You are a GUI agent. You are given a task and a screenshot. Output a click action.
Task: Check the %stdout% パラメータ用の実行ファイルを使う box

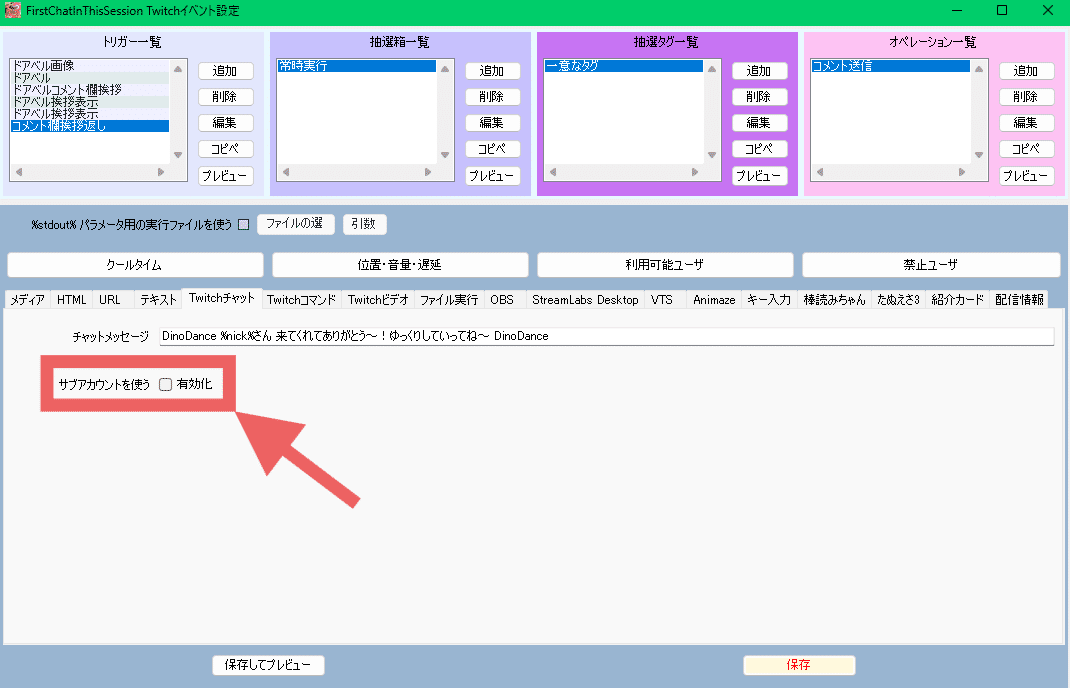(x=241, y=224)
